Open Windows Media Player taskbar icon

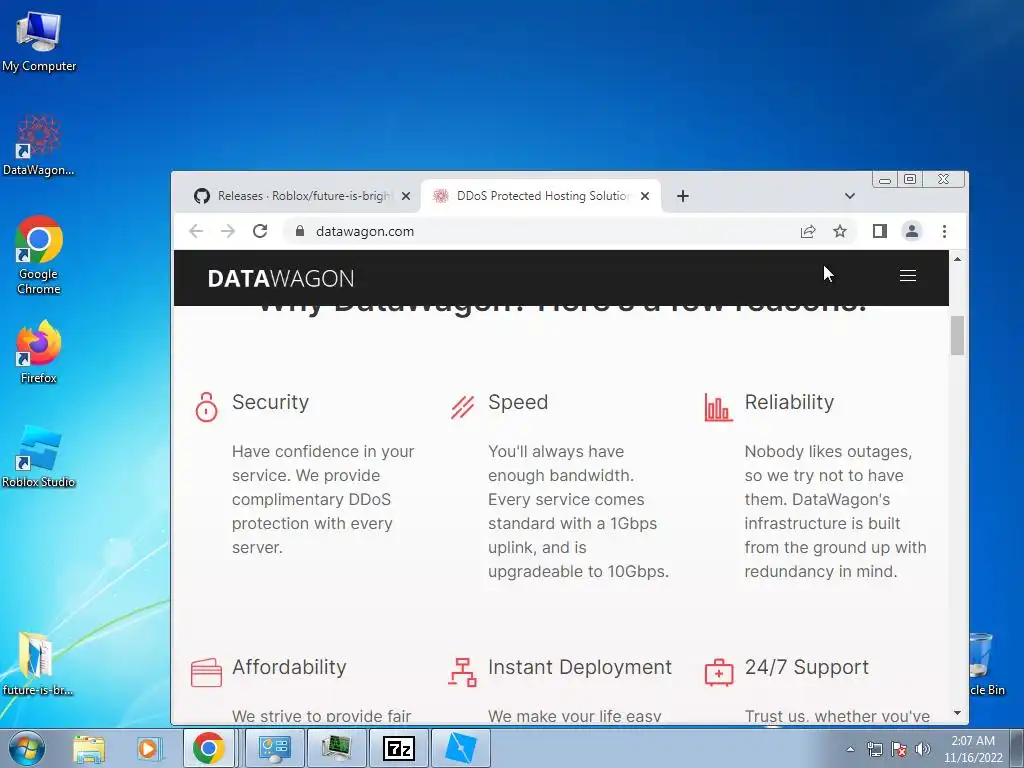pyautogui.click(x=148, y=748)
